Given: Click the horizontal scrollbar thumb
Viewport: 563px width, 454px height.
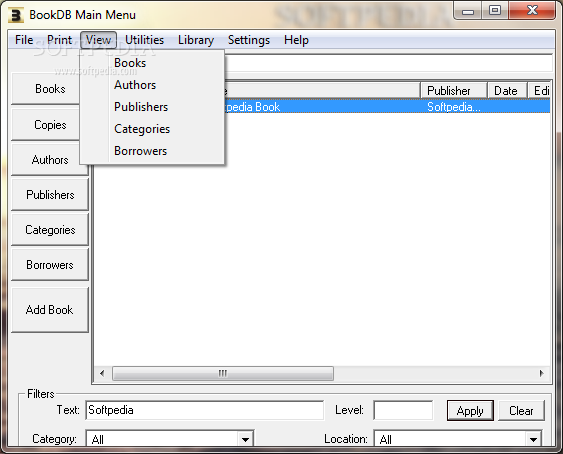Looking at the screenshot, I should [x=223, y=374].
